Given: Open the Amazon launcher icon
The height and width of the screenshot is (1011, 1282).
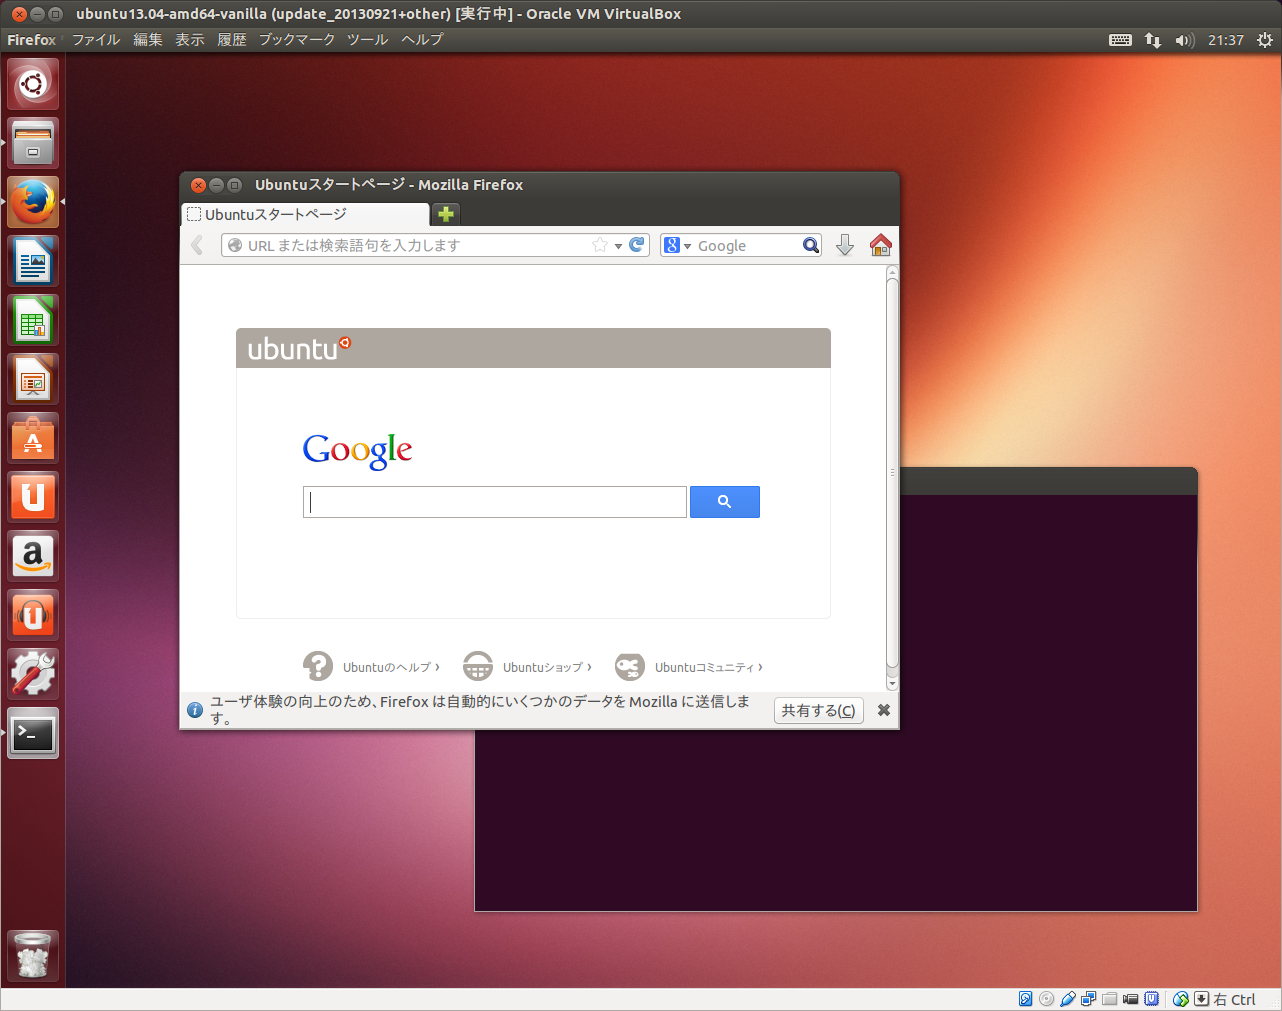Looking at the screenshot, I should pos(33,556).
